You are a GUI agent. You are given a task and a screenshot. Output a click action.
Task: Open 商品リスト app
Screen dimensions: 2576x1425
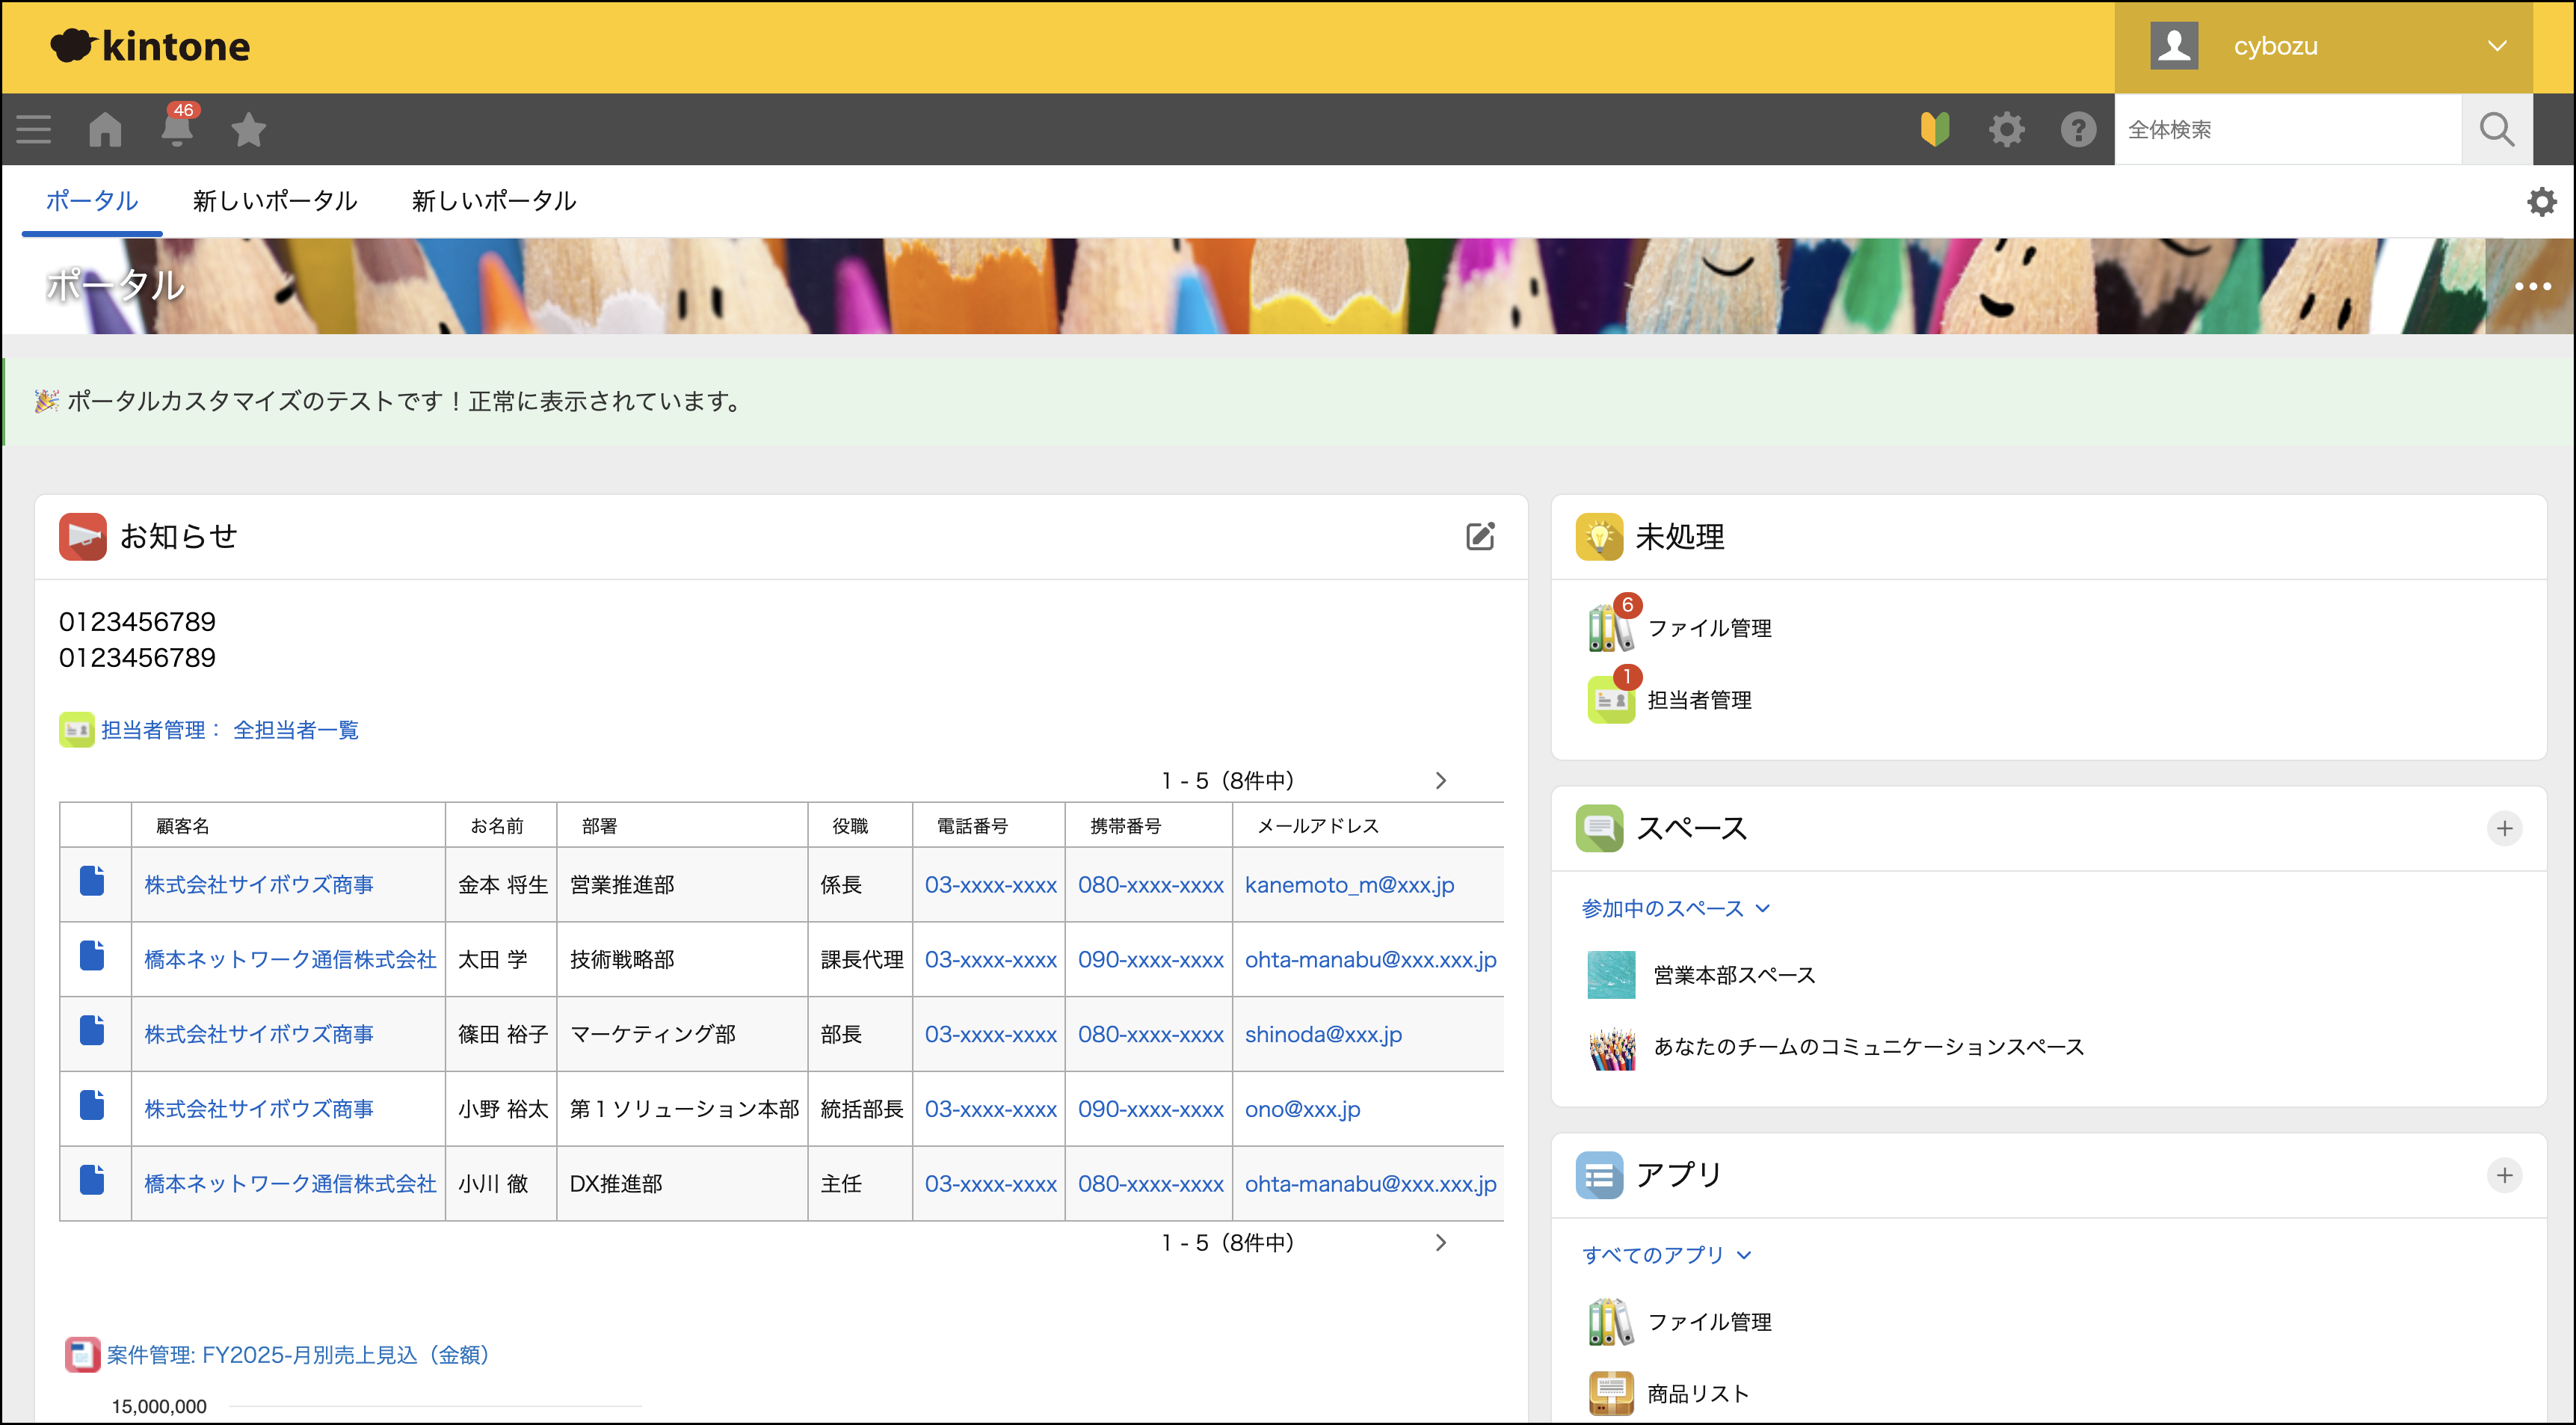point(1698,1395)
